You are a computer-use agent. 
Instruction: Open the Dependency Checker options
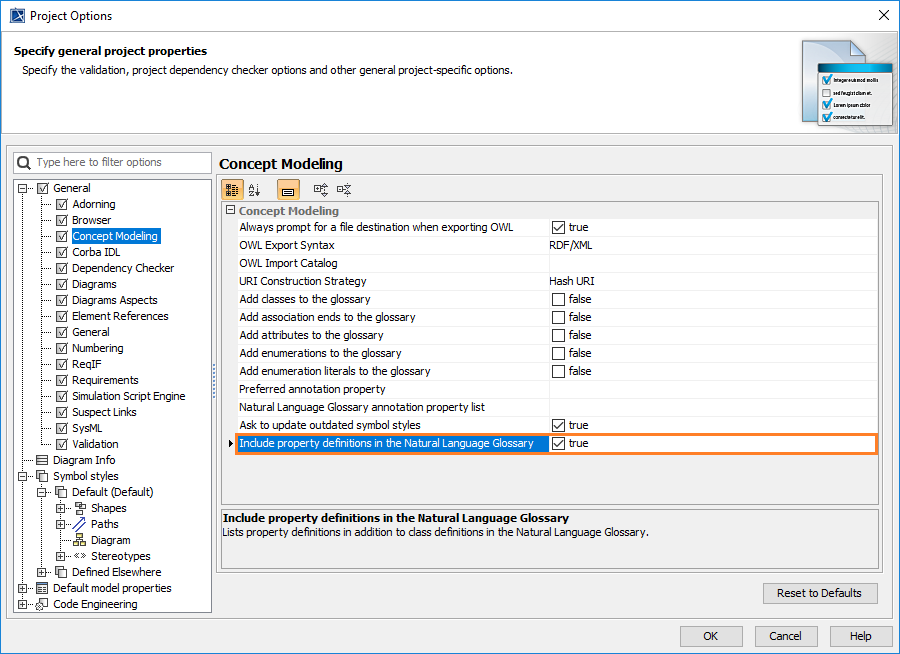pos(122,268)
